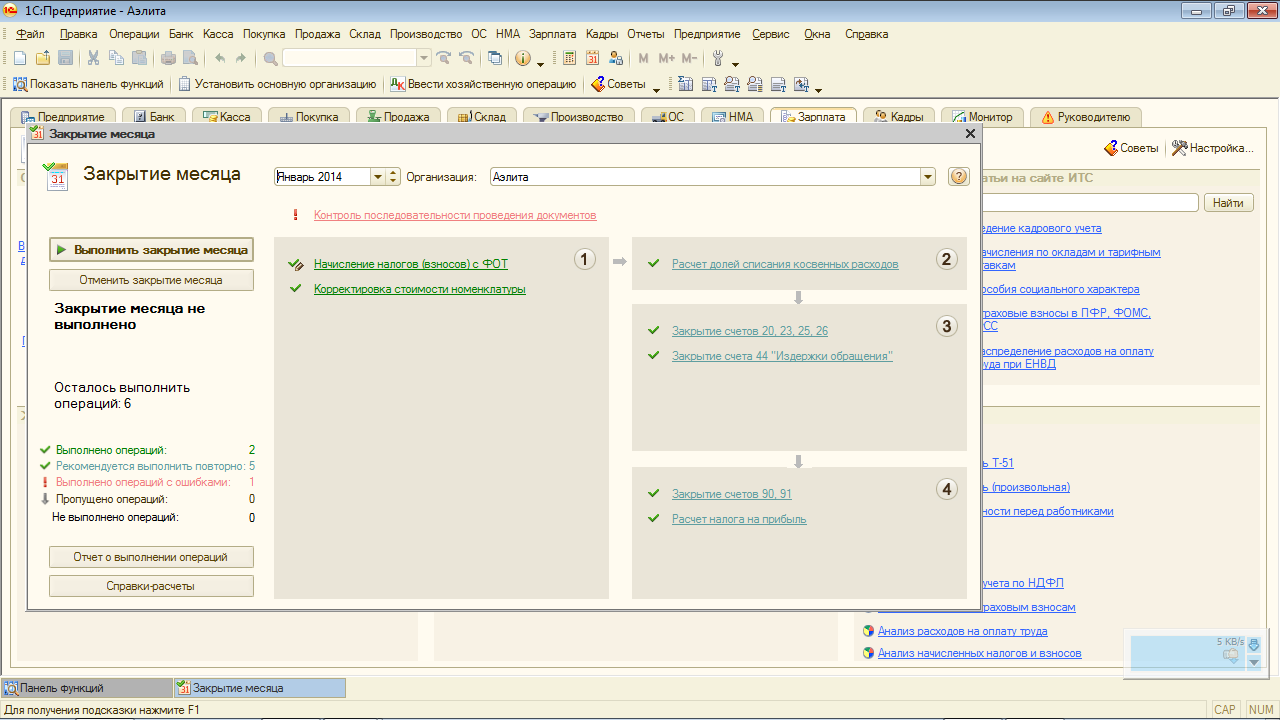Click the Print icon in toolbar

[168, 58]
